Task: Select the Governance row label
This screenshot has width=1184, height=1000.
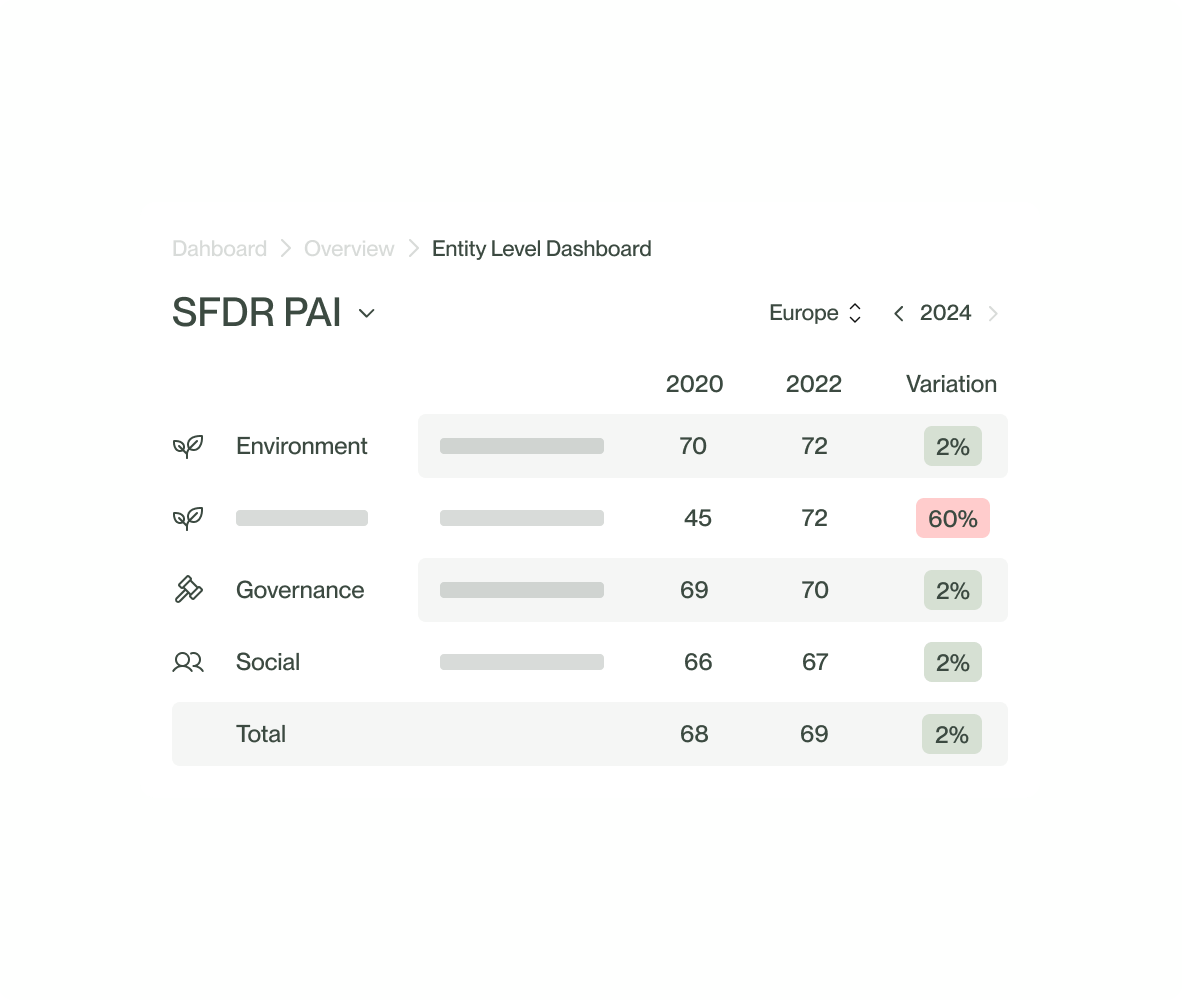Action: click(300, 590)
